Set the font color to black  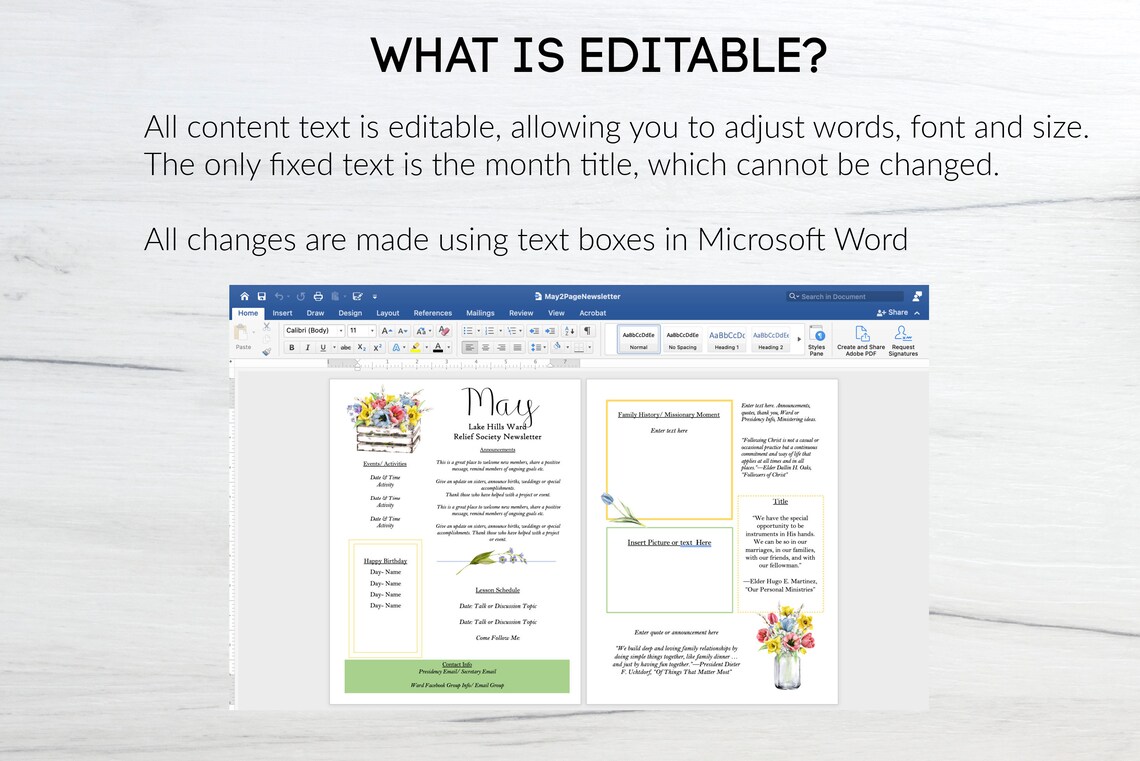(x=438, y=347)
